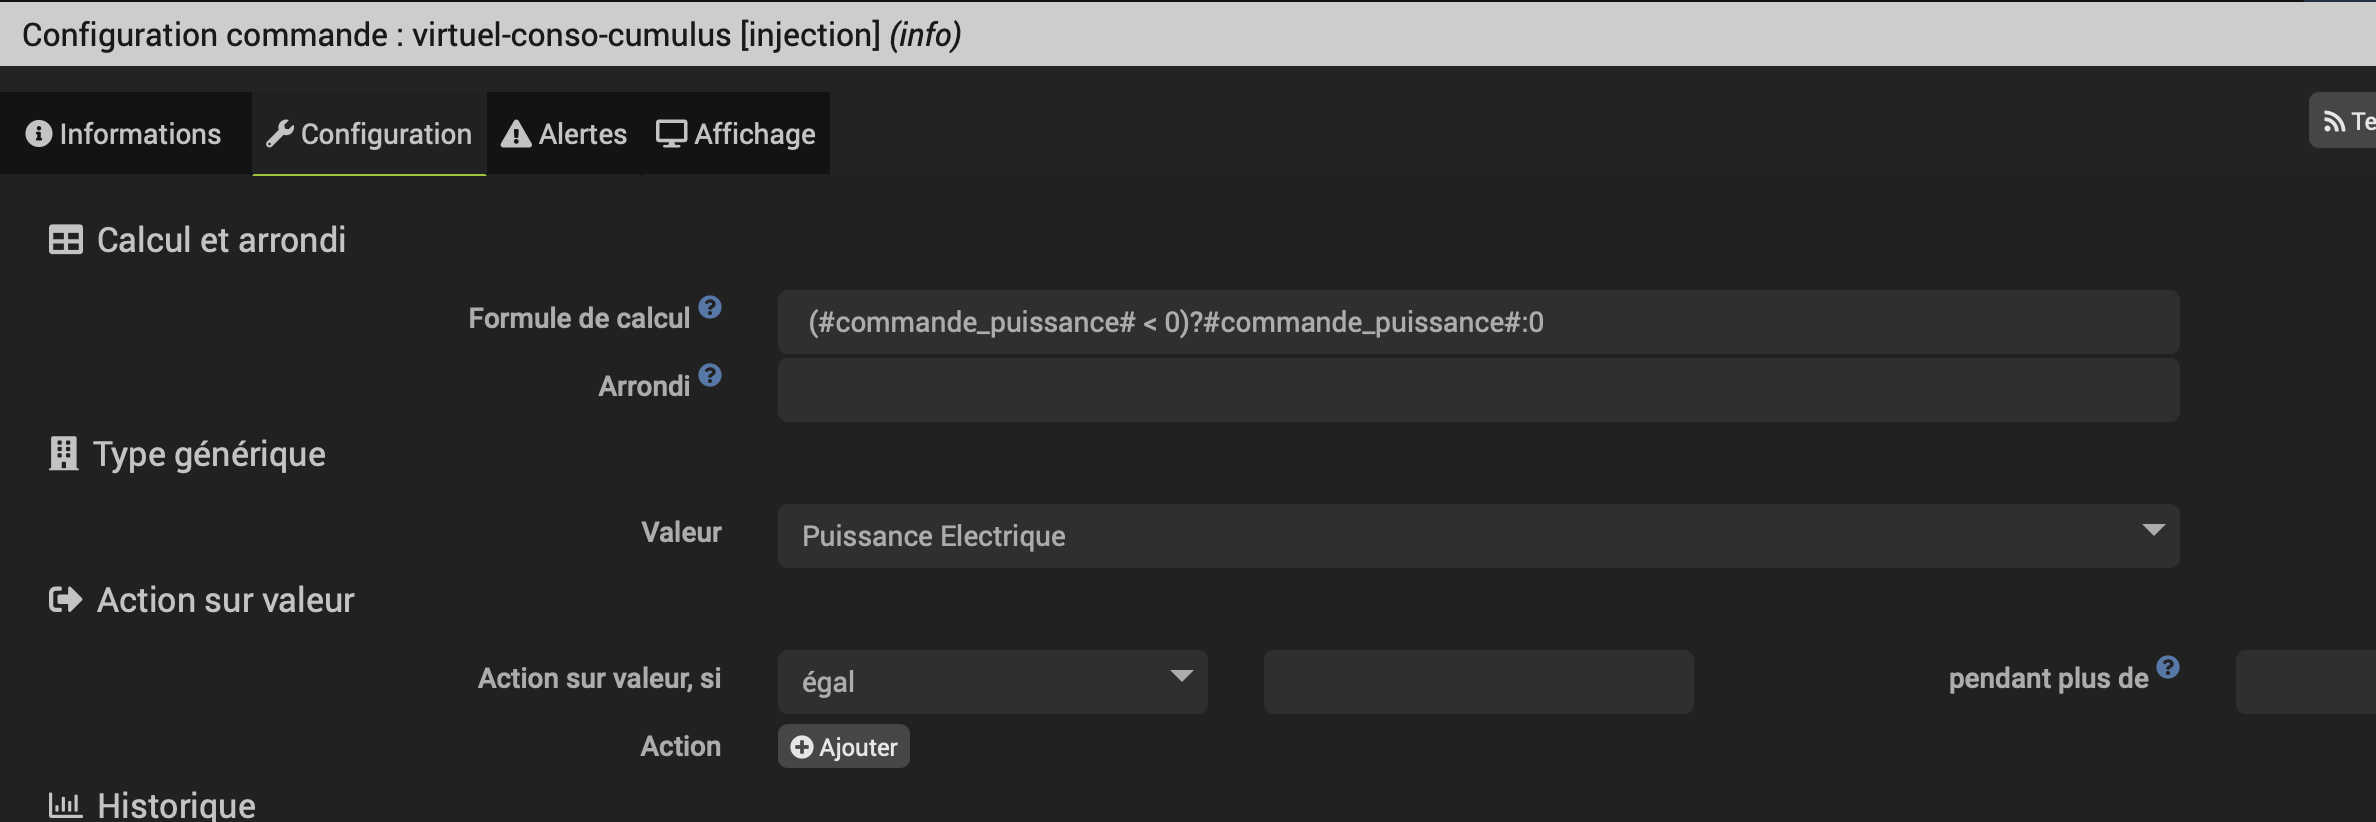Click the Ajouter action button
The image size is (2376, 822).
point(844,747)
